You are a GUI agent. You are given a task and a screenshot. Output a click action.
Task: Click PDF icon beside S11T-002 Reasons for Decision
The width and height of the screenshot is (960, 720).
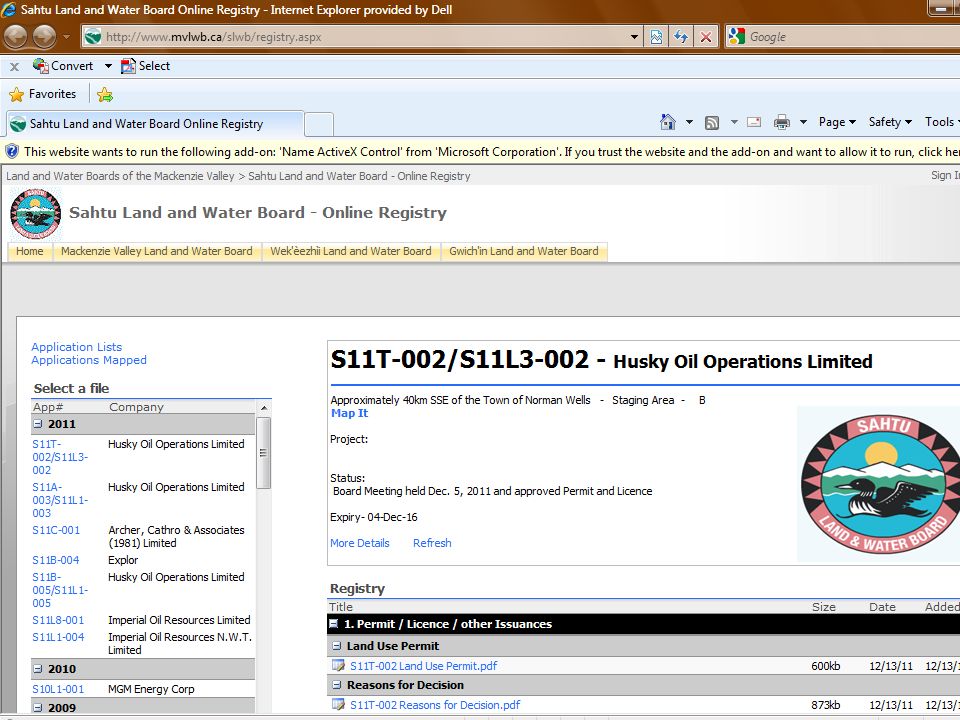(x=338, y=705)
